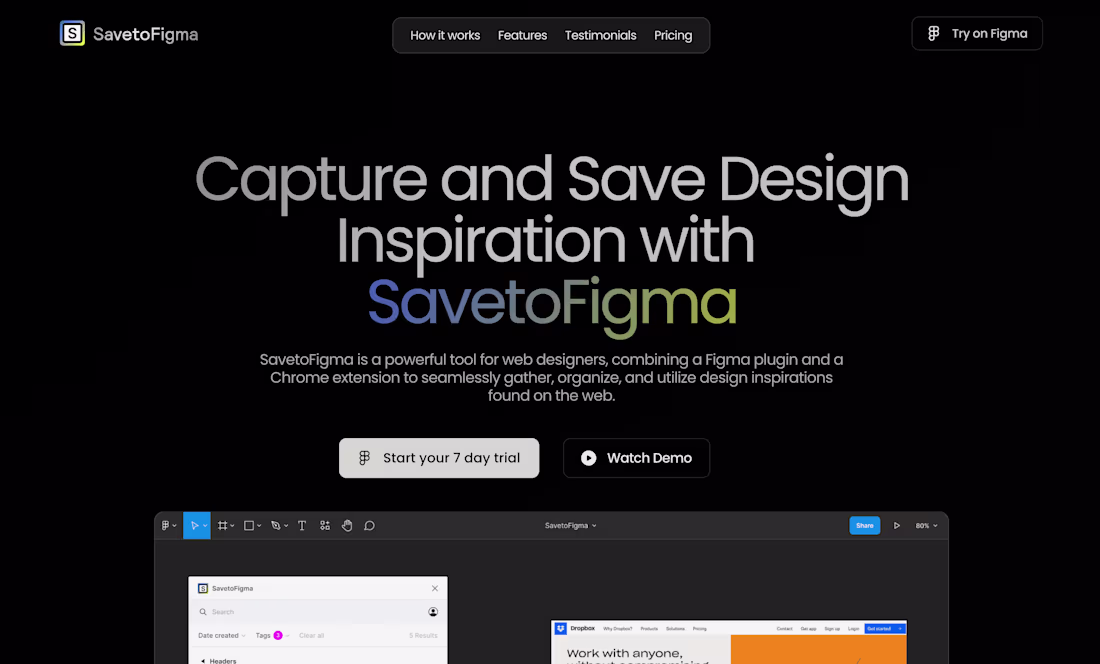Open the comment tool
This screenshot has height=664, width=1100.
(x=369, y=525)
